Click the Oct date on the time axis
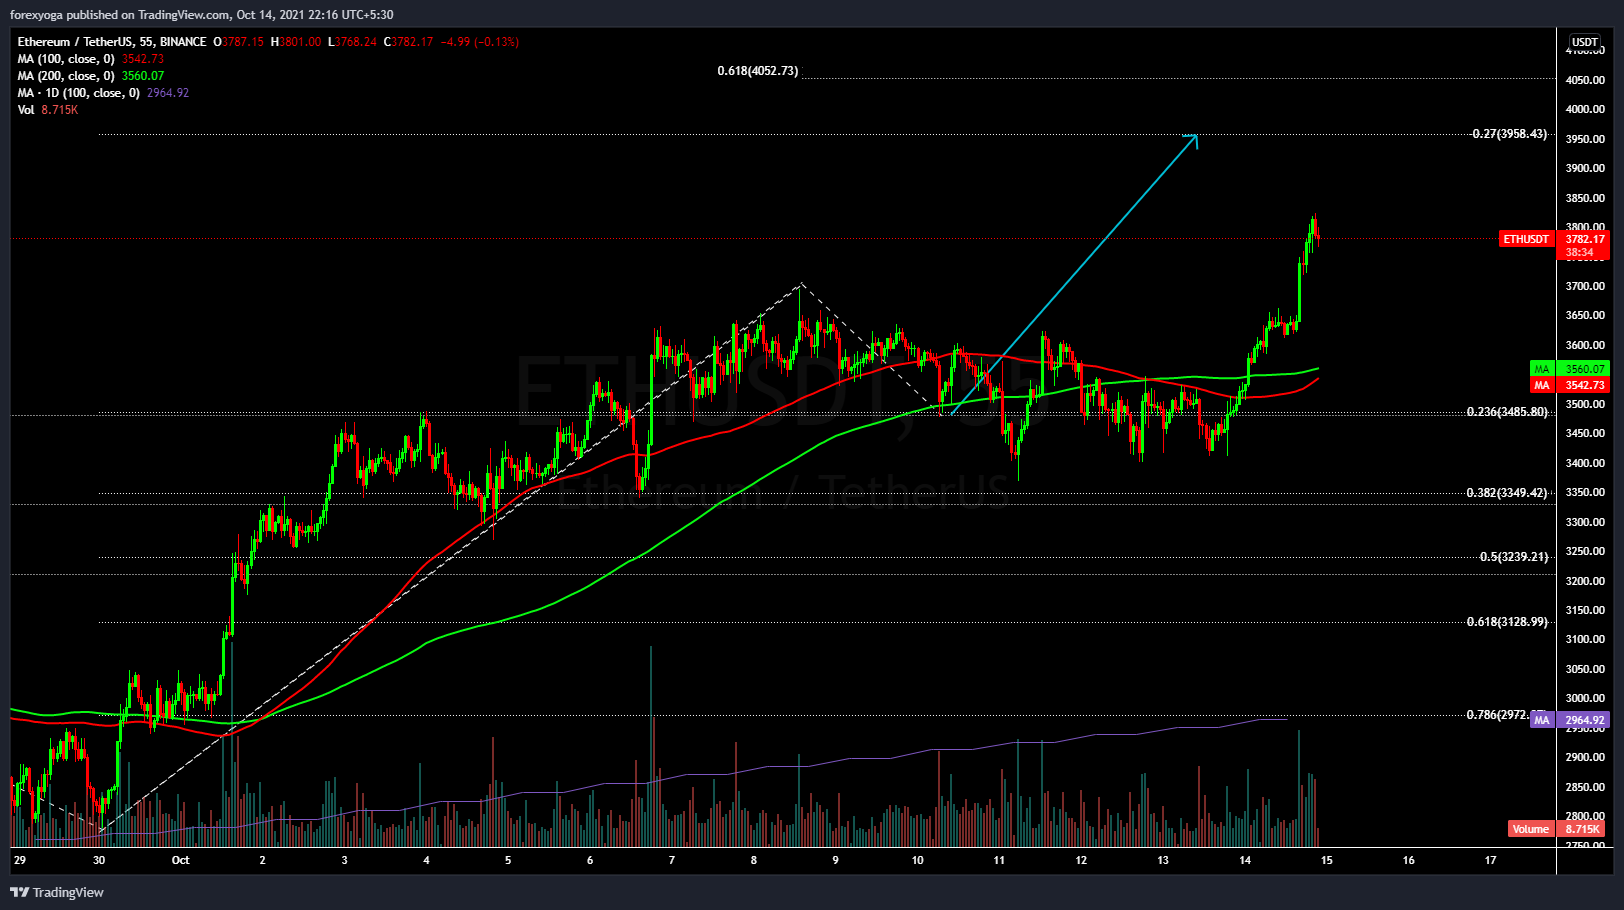Screen dimensions: 1624x910 (180, 860)
